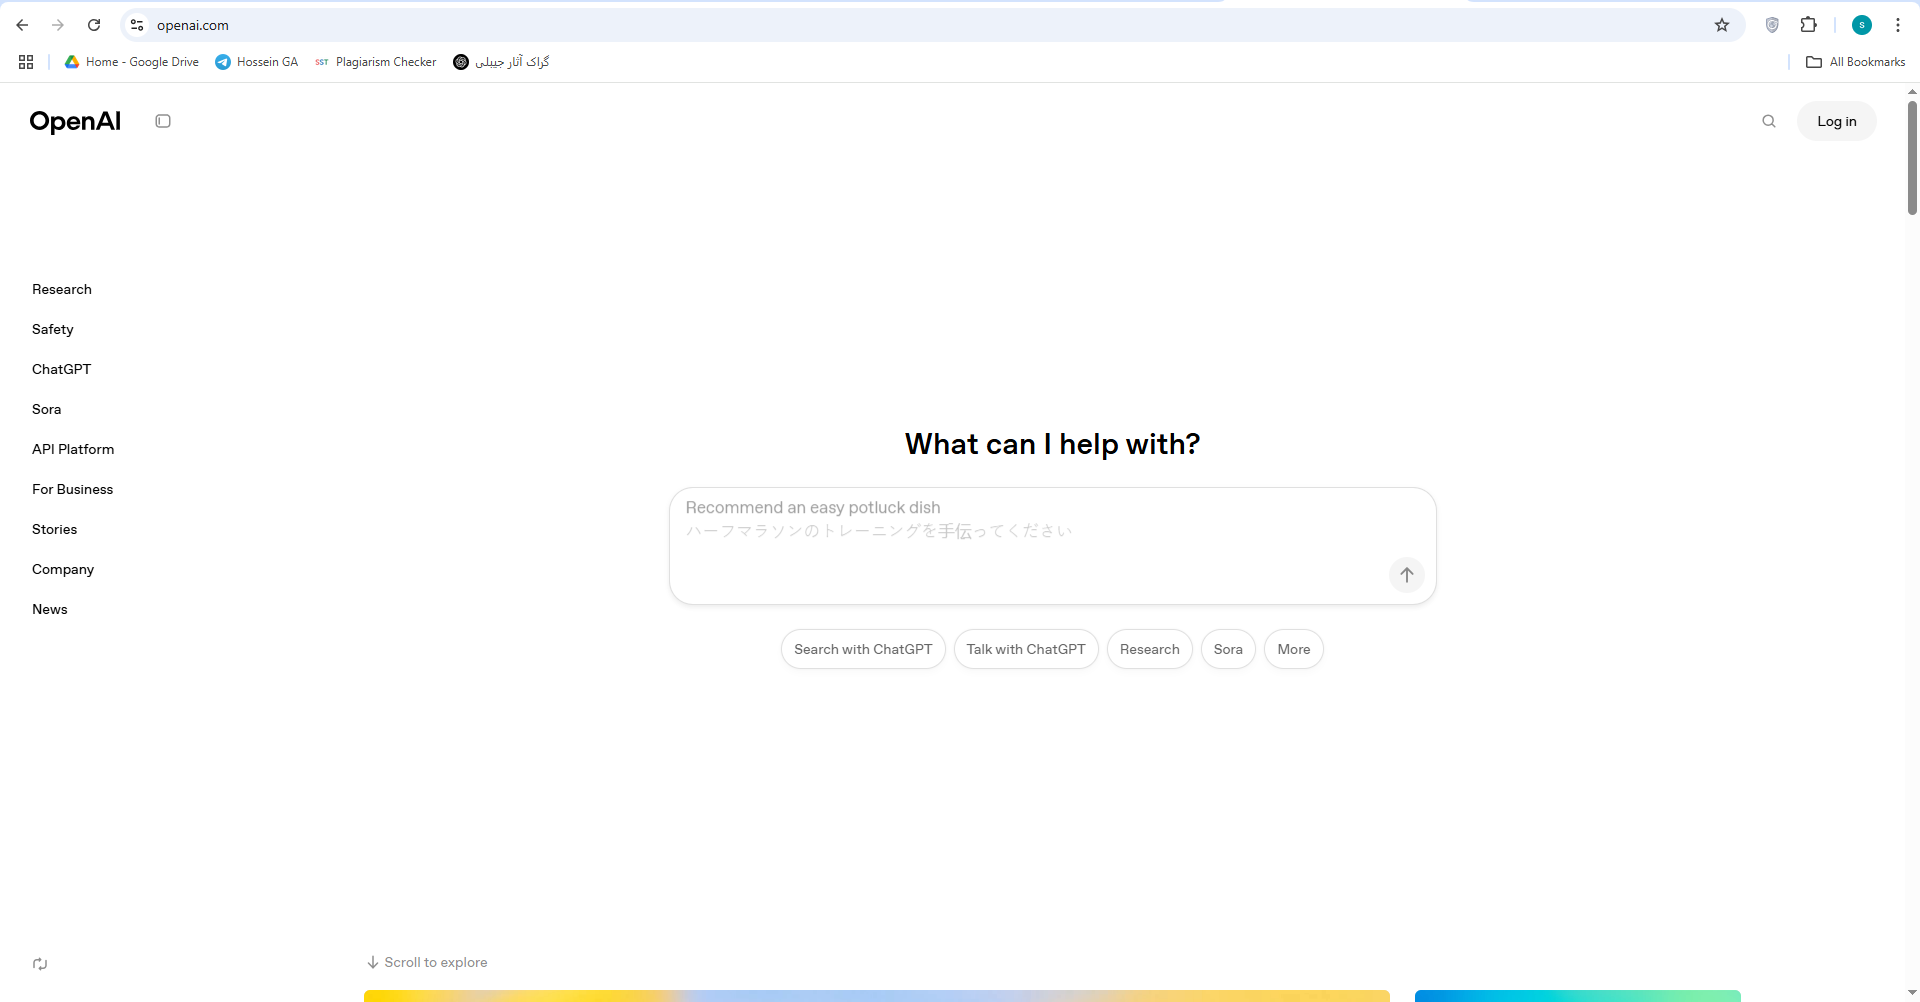Open Chrome three-dot menu
This screenshot has width=1920, height=1002.
[x=1898, y=25]
